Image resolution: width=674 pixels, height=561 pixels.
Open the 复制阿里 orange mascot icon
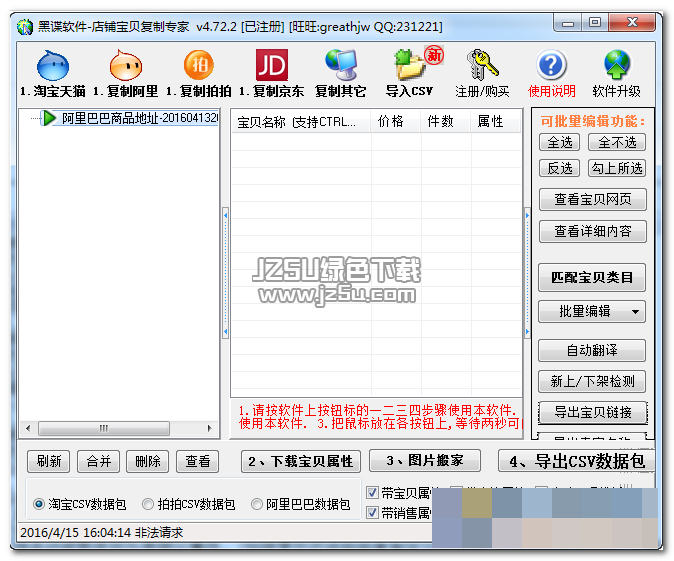tap(126, 66)
